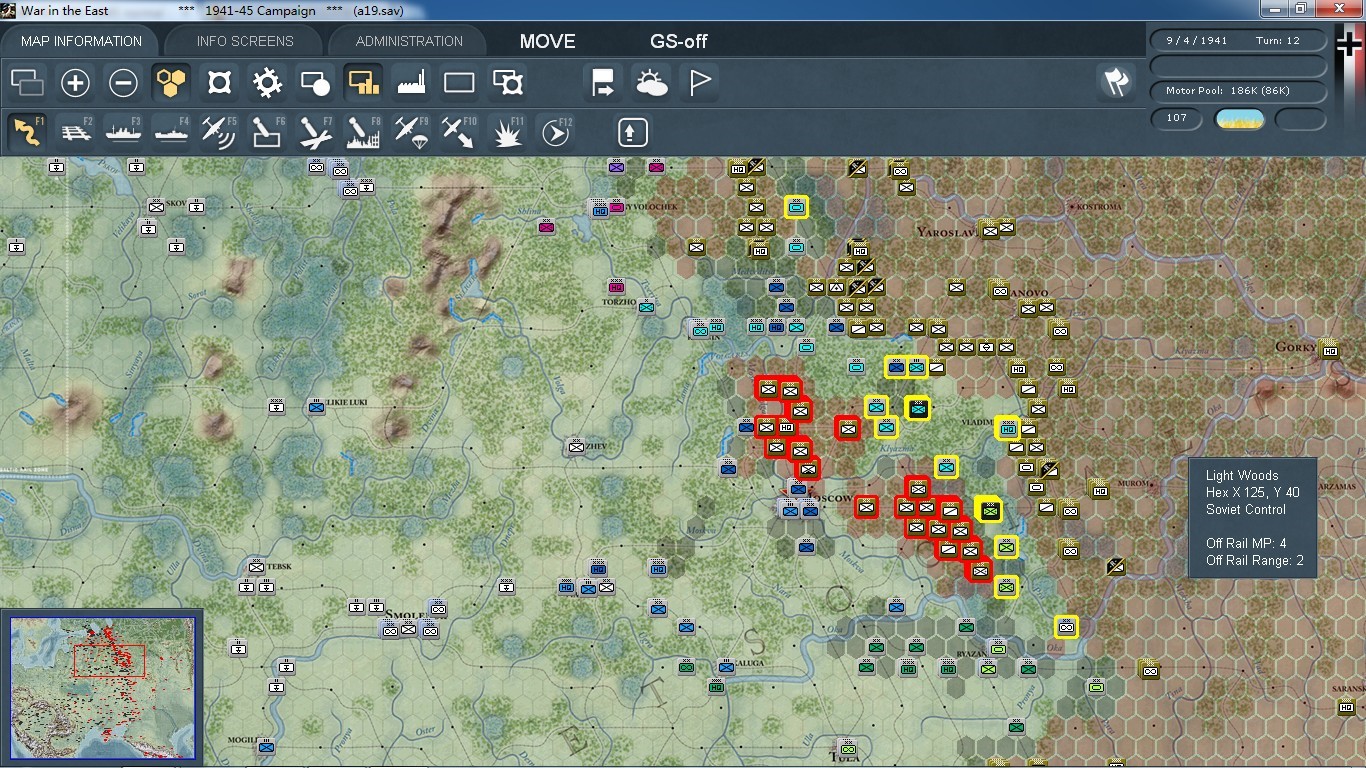Click the GS-off label
Image resolution: width=1366 pixels, height=768 pixels.
click(x=679, y=41)
